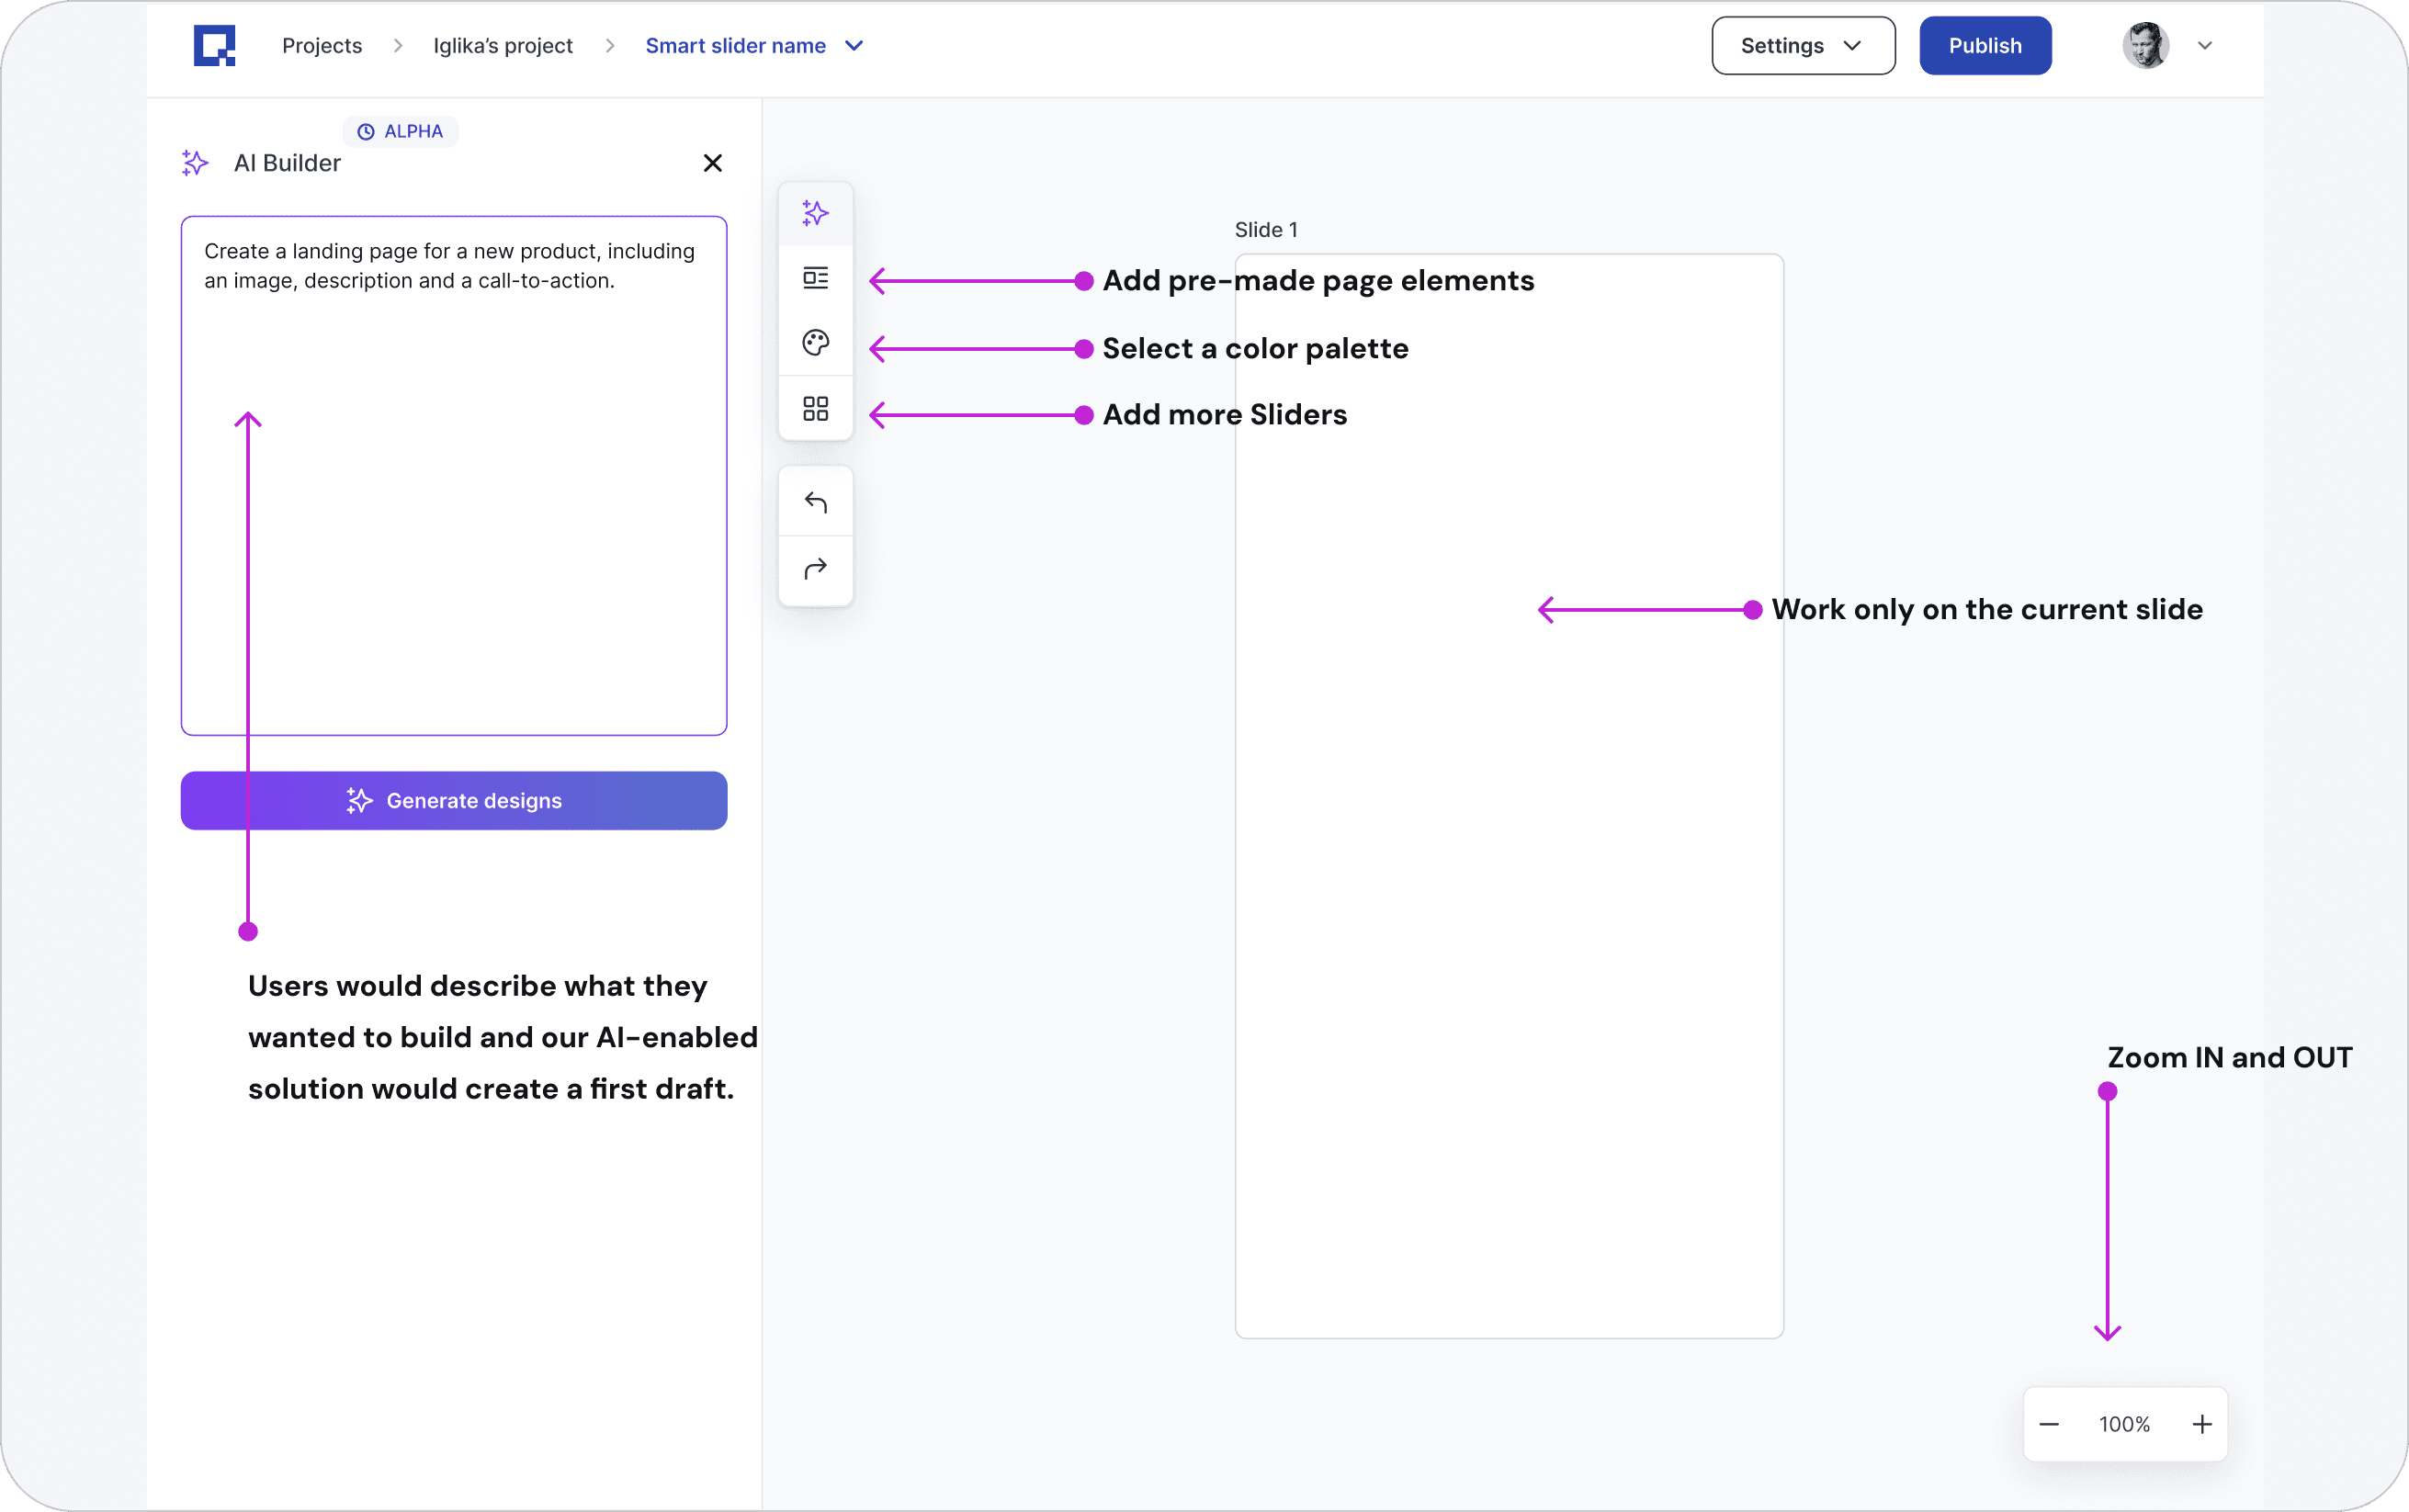Click the user avatar photo

pos(2145,46)
